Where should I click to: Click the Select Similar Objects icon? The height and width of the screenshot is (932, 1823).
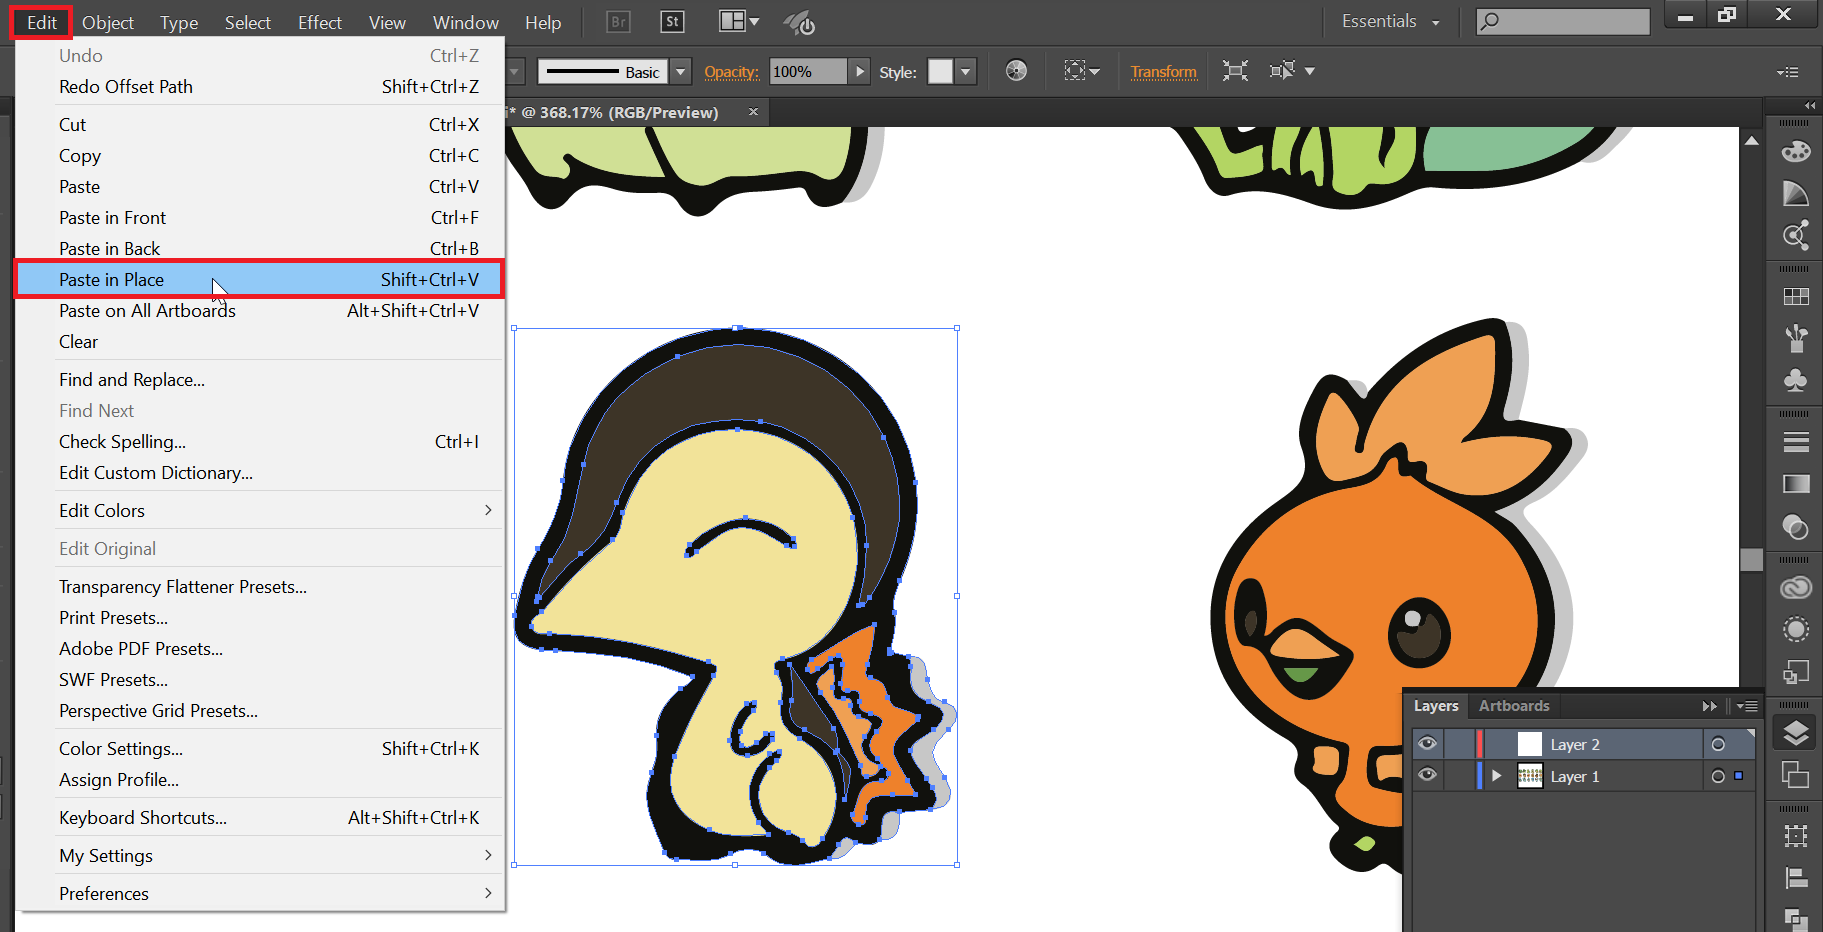1282,71
